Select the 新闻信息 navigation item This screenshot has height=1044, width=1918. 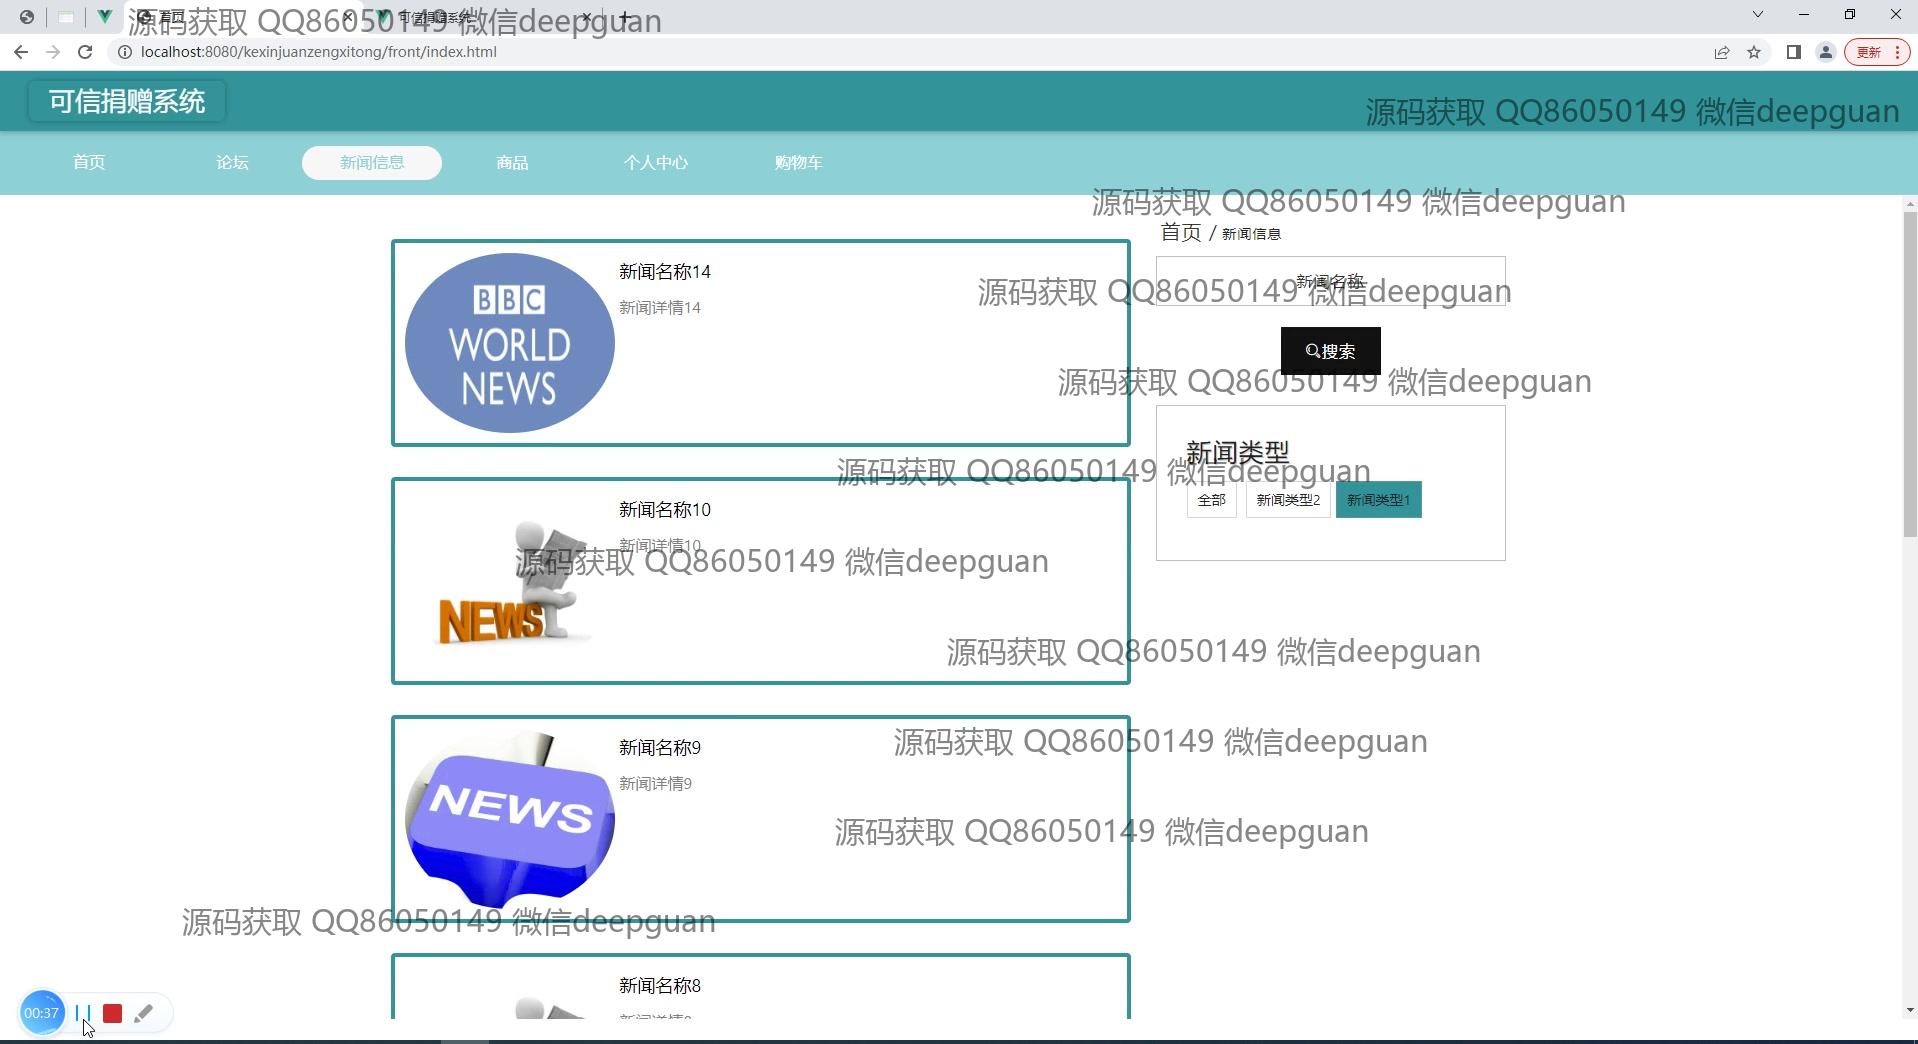[372, 162]
